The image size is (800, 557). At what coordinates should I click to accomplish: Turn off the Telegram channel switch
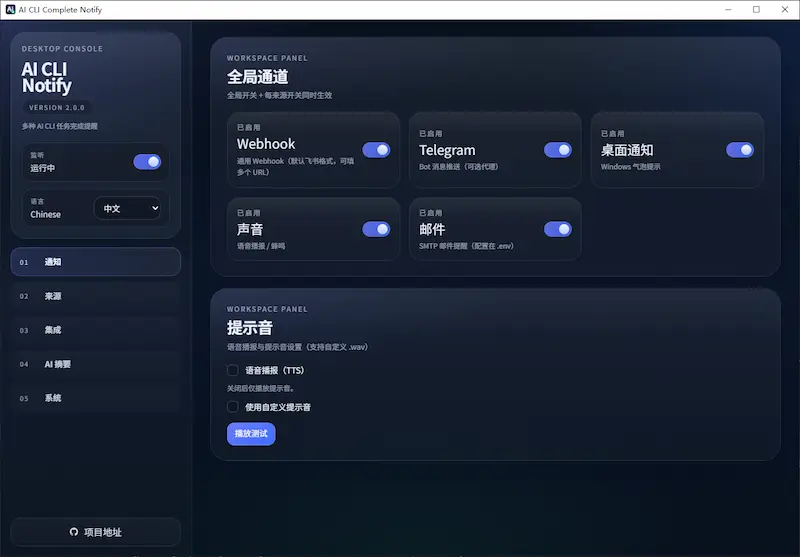point(557,150)
